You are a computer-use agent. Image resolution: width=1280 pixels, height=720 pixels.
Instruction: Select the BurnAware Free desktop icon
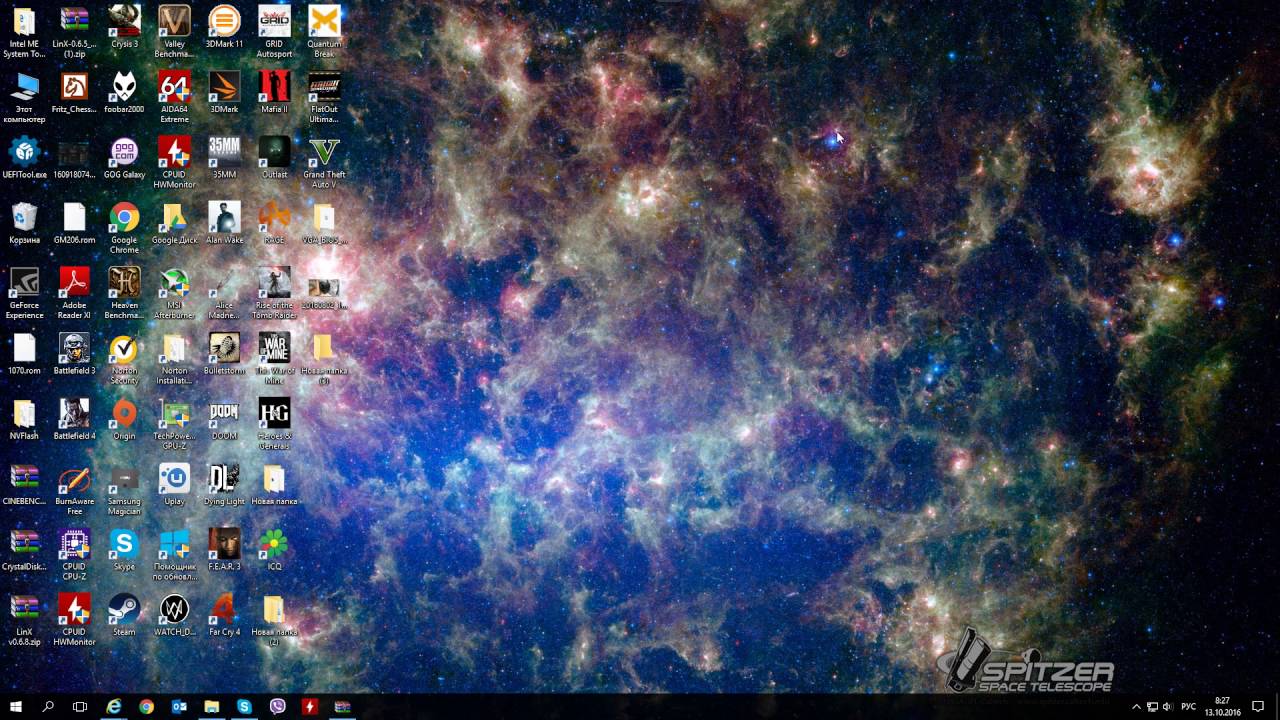[74, 490]
